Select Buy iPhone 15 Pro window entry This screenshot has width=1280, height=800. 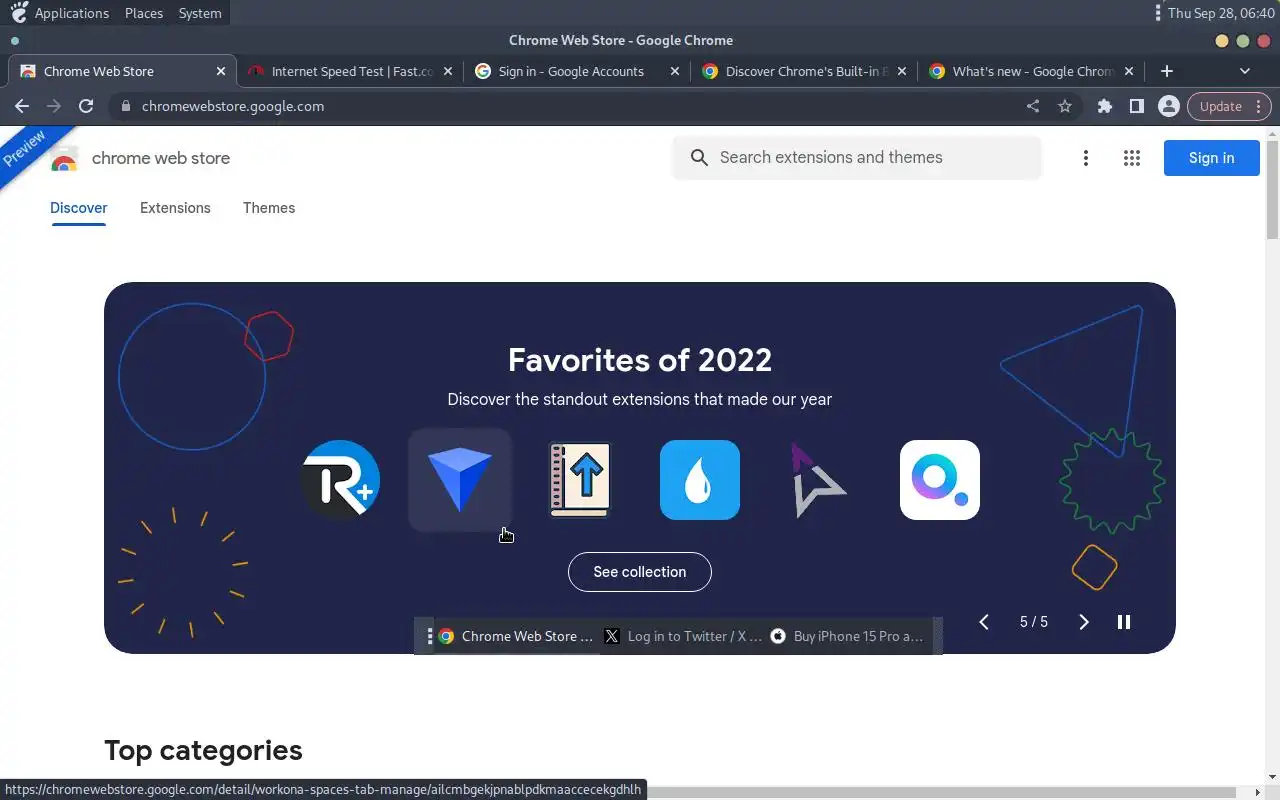[x=850, y=636]
